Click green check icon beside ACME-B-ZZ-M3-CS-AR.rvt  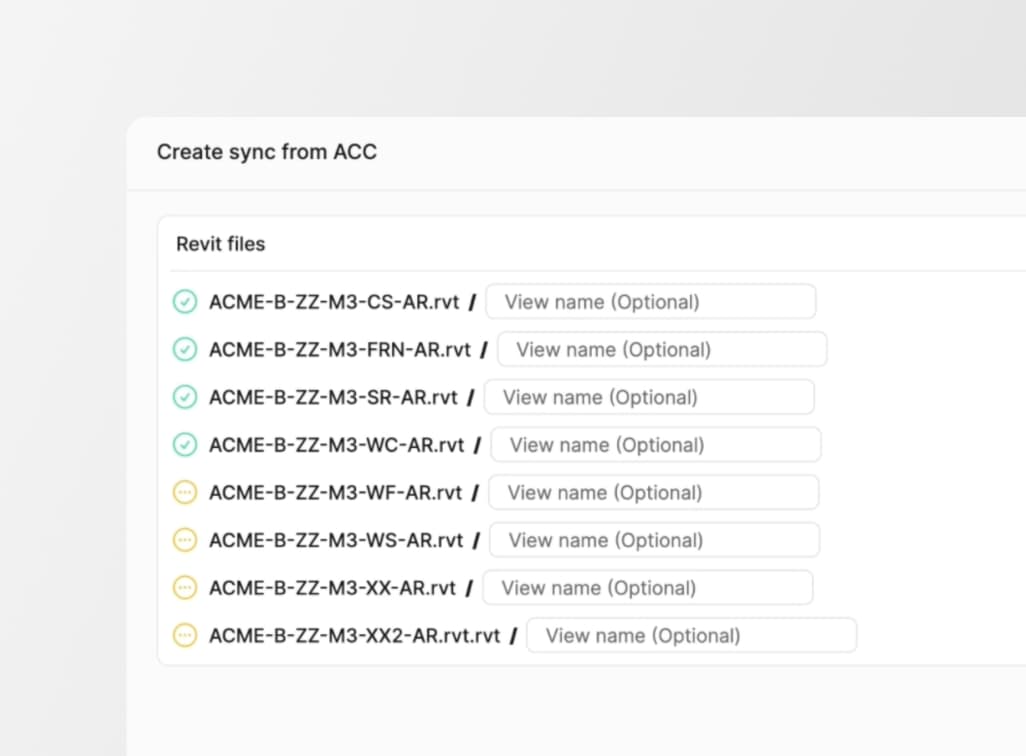(x=185, y=302)
